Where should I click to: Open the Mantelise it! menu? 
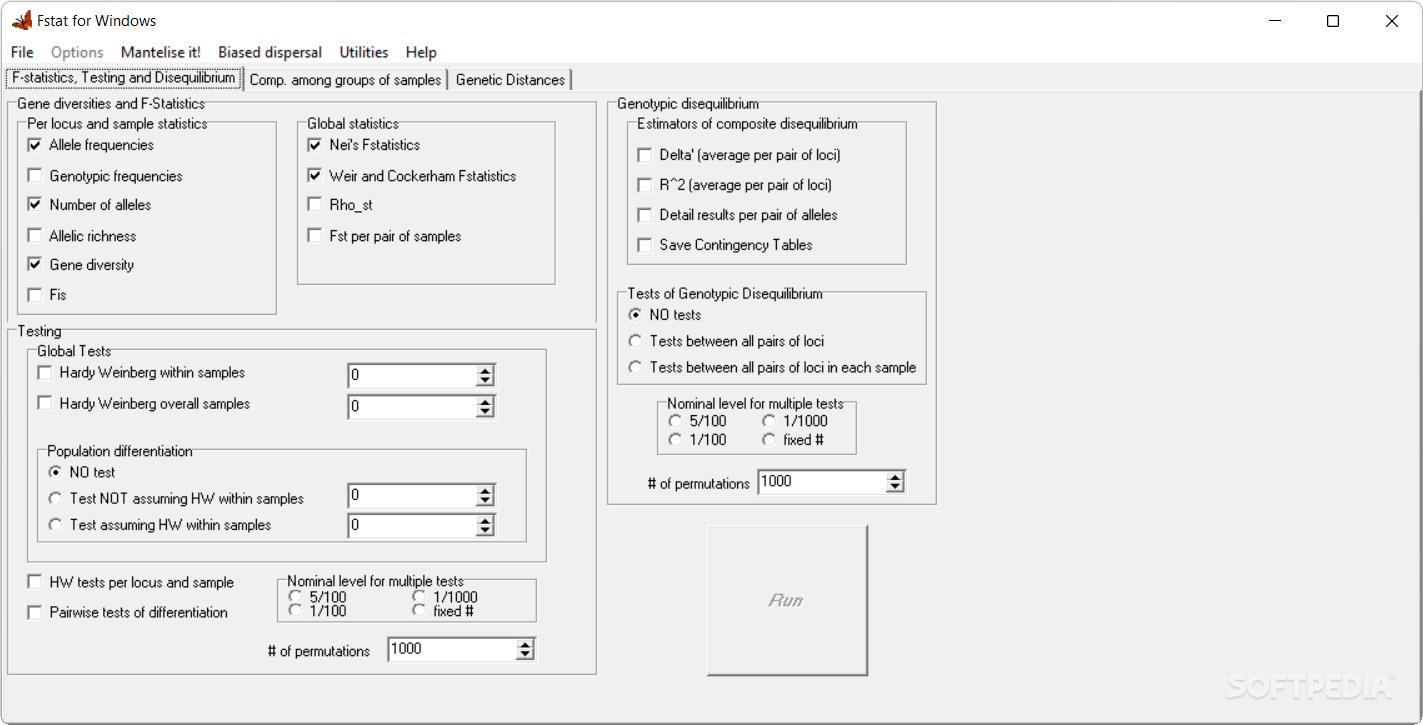(160, 52)
